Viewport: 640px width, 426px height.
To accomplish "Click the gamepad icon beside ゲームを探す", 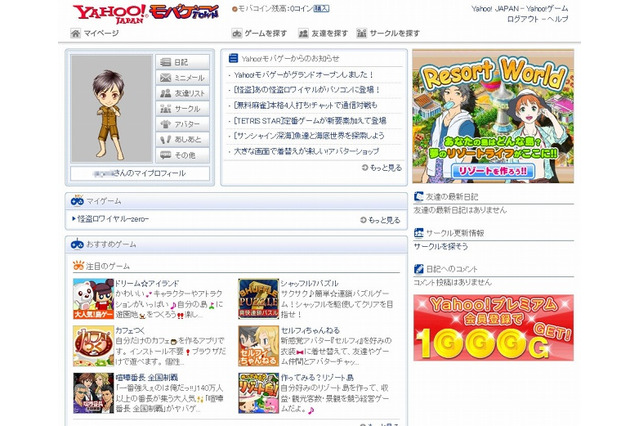I will coord(237,33).
